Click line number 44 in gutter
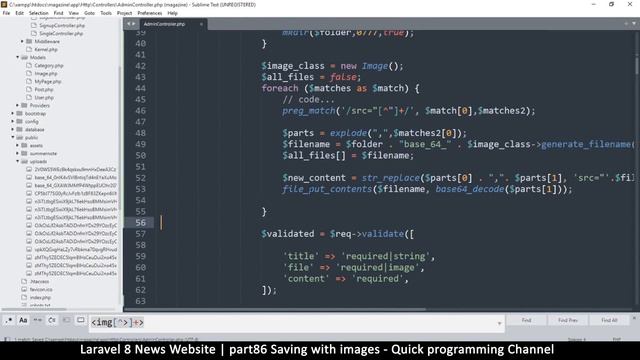The image size is (640, 360). 140,88
